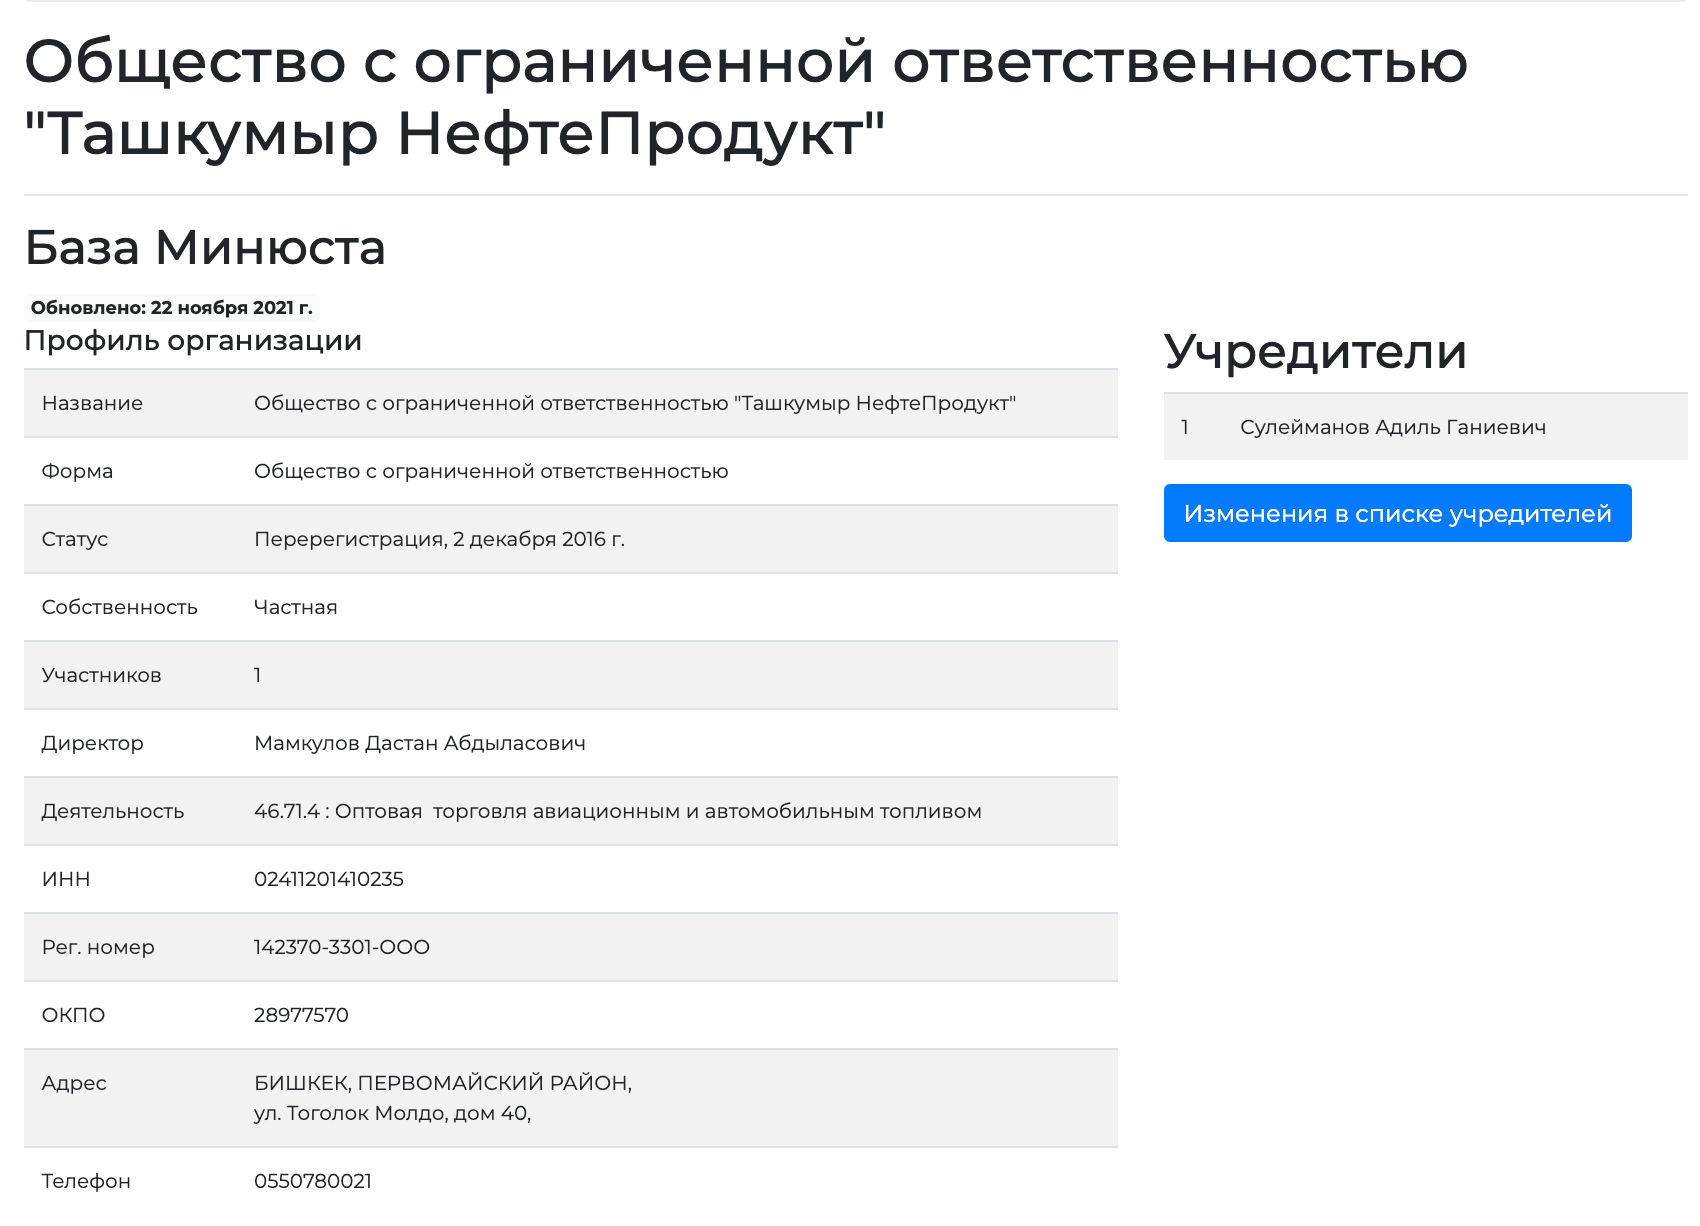Image resolution: width=1700 pixels, height=1226 pixels.
Task: Click the 'Изменения в списке учредителей' button
Action: (1397, 513)
